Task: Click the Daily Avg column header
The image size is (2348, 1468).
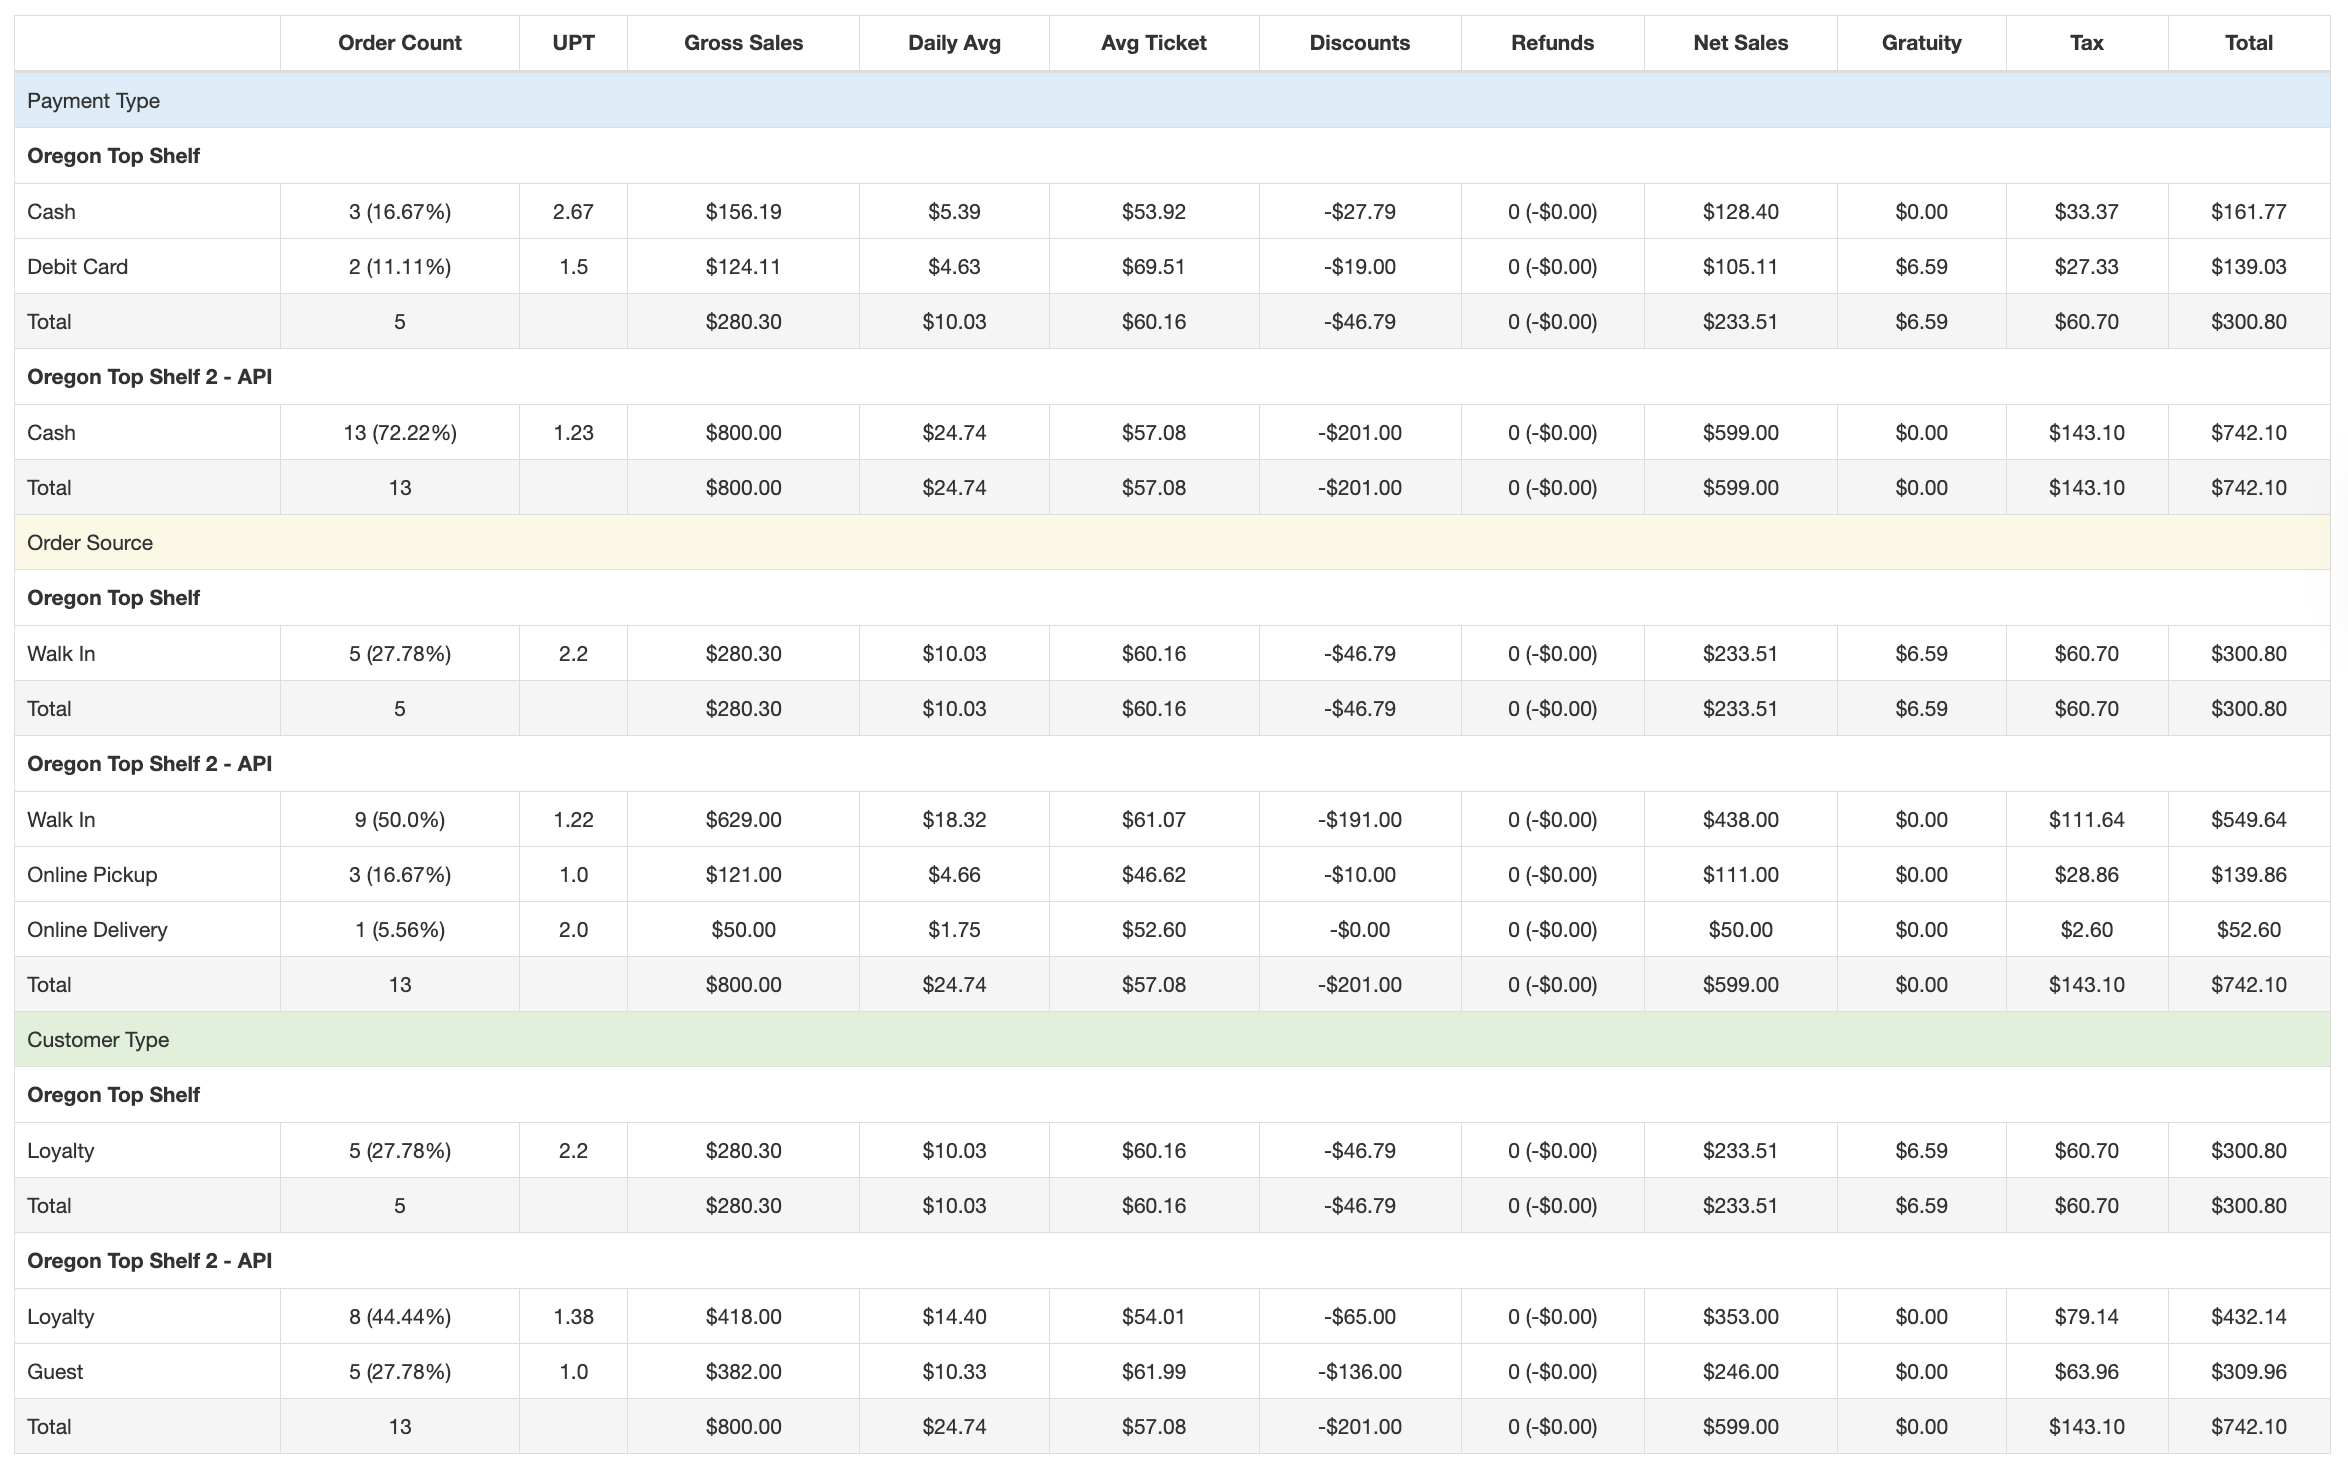Action: point(954,43)
